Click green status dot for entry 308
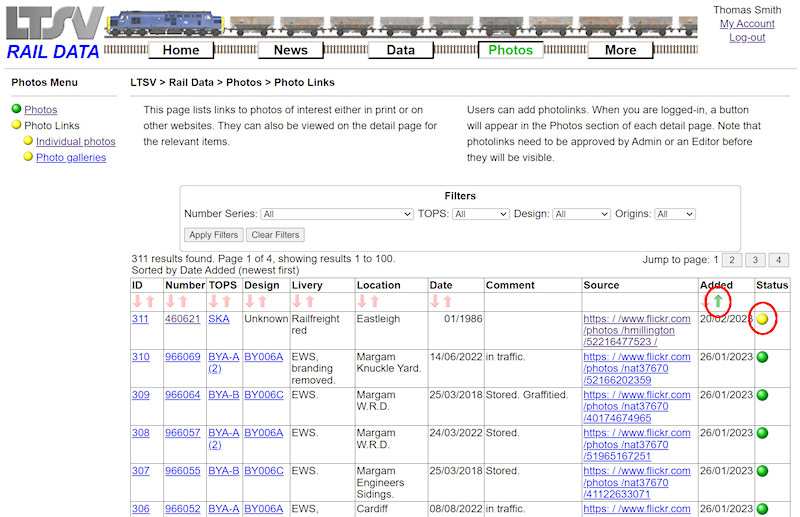Screen dimensions: 800x517 (x=762, y=433)
